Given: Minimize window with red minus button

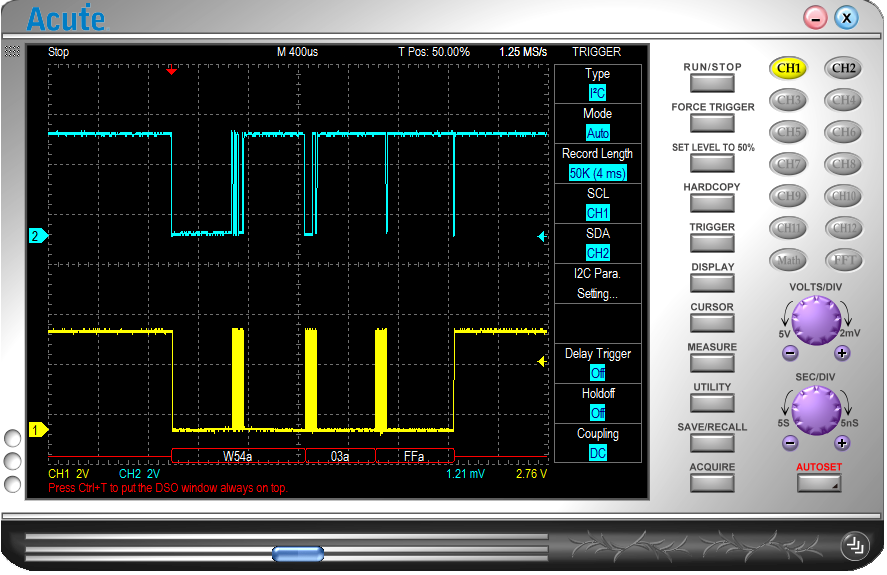Looking at the screenshot, I should (815, 18).
